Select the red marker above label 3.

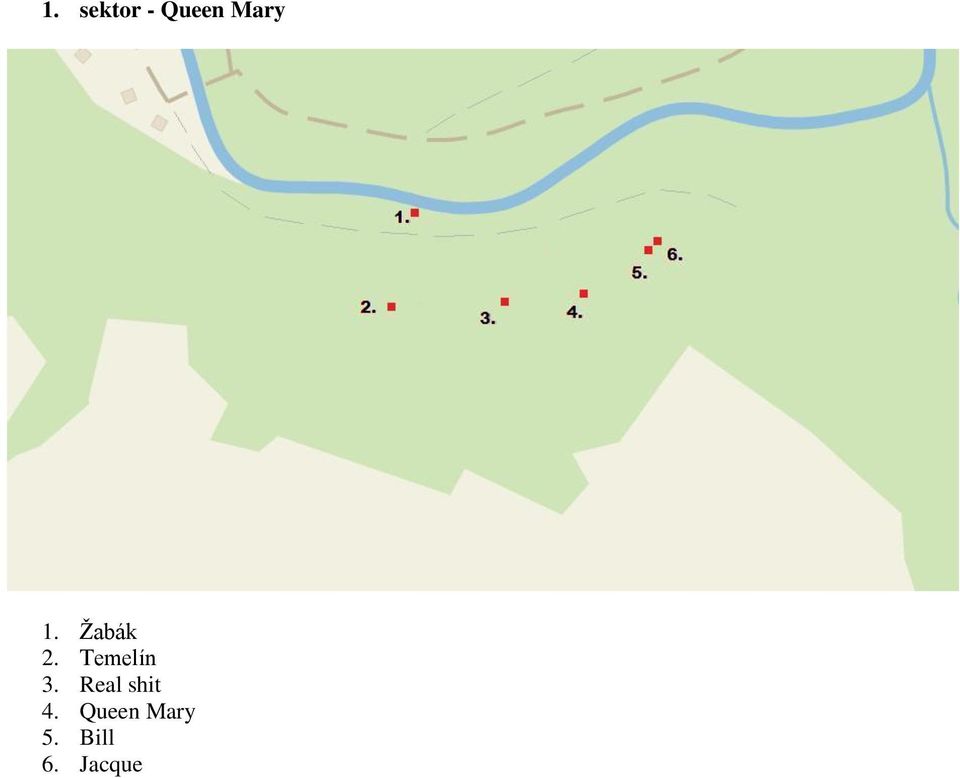[504, 302]
